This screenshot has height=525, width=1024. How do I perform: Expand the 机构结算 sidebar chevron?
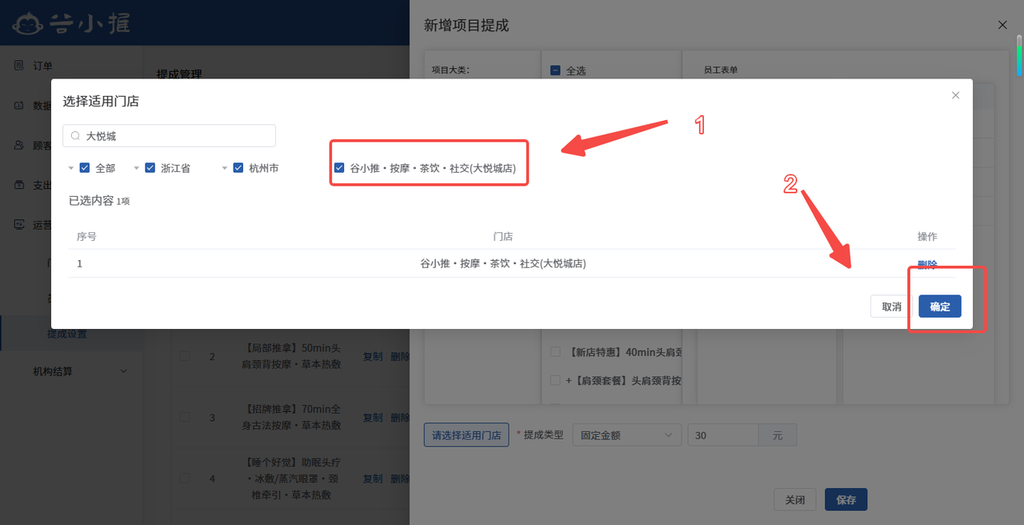123,372
